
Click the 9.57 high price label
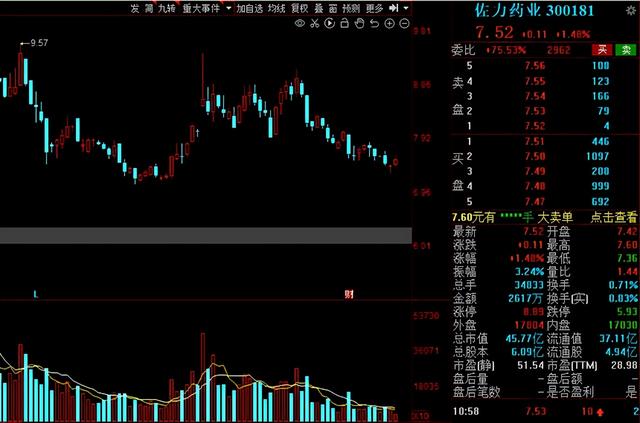pos(39,43)
